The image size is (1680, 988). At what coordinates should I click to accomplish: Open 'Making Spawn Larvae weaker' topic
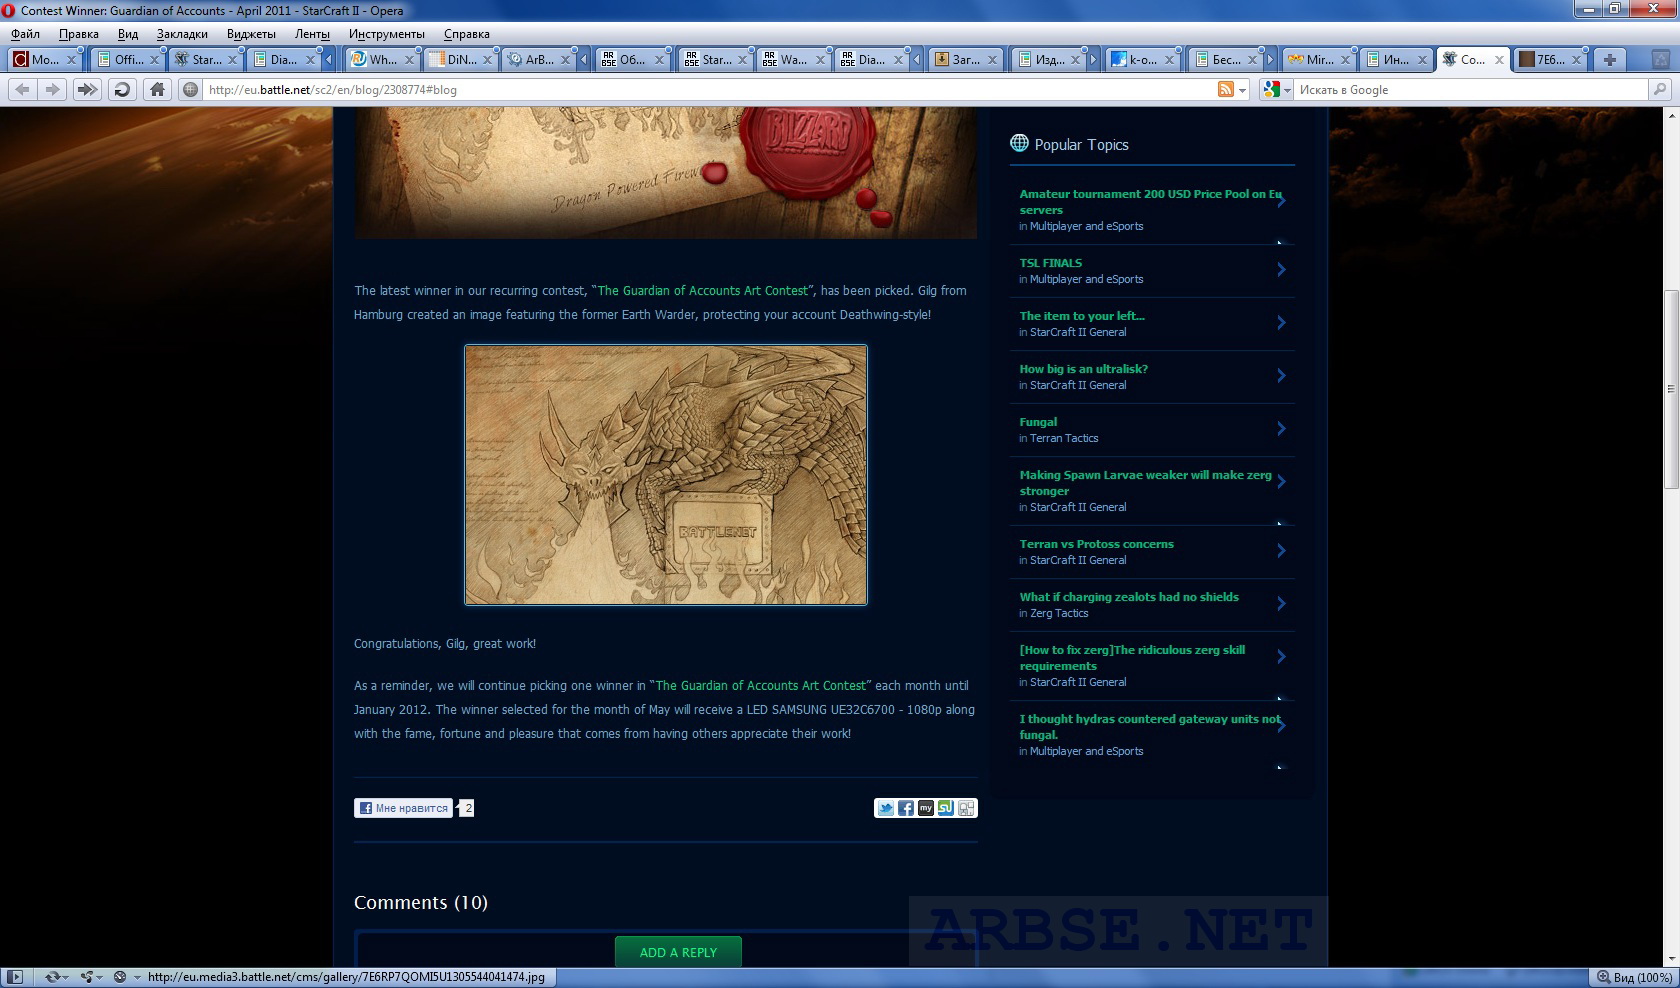click(x=1145, y=483)
